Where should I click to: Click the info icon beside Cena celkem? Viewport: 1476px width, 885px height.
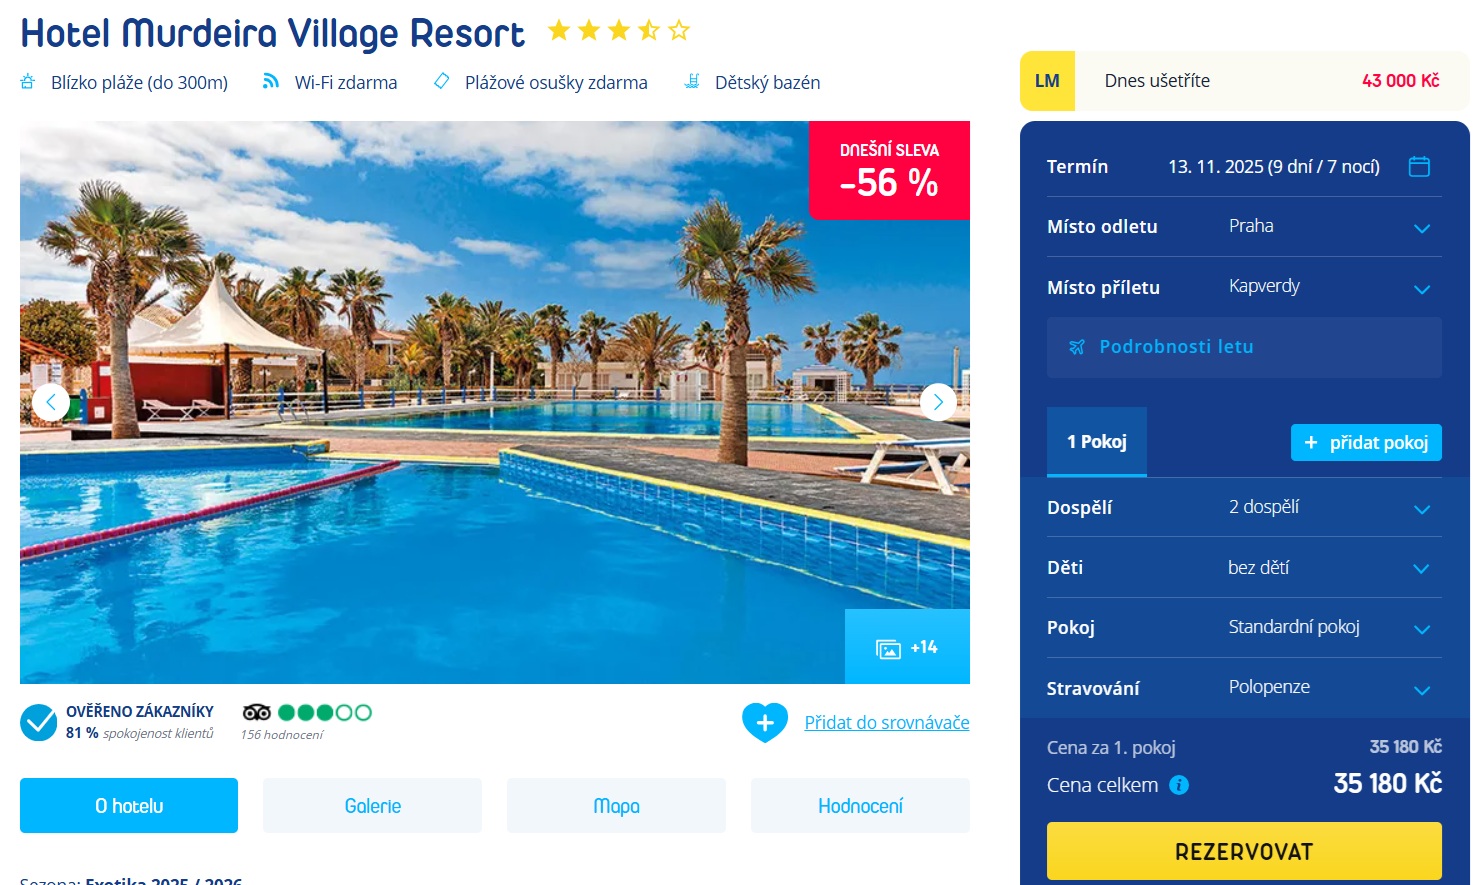click(x=1179, y=785)
